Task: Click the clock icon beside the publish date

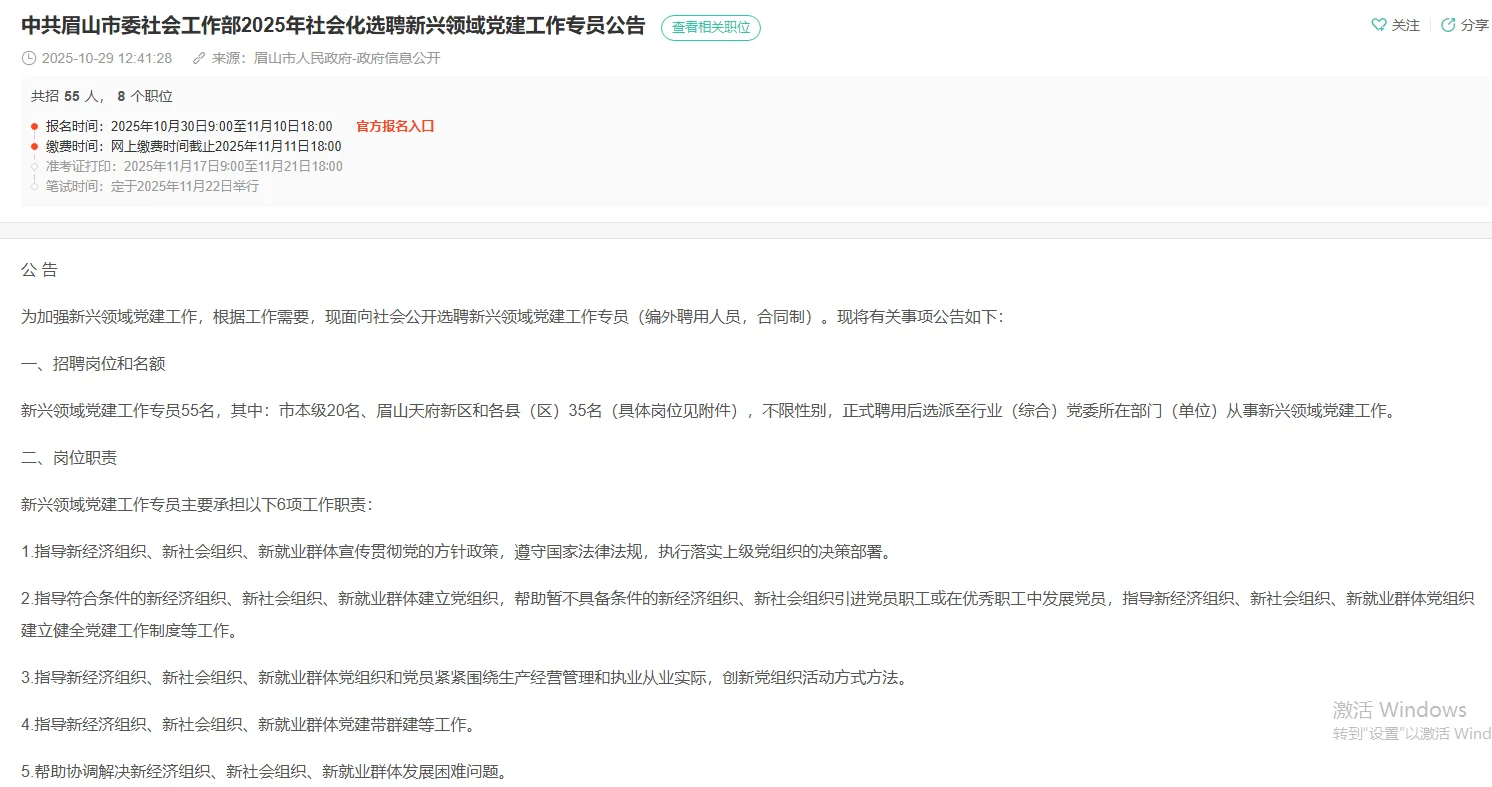Action: tap(28, 58)
